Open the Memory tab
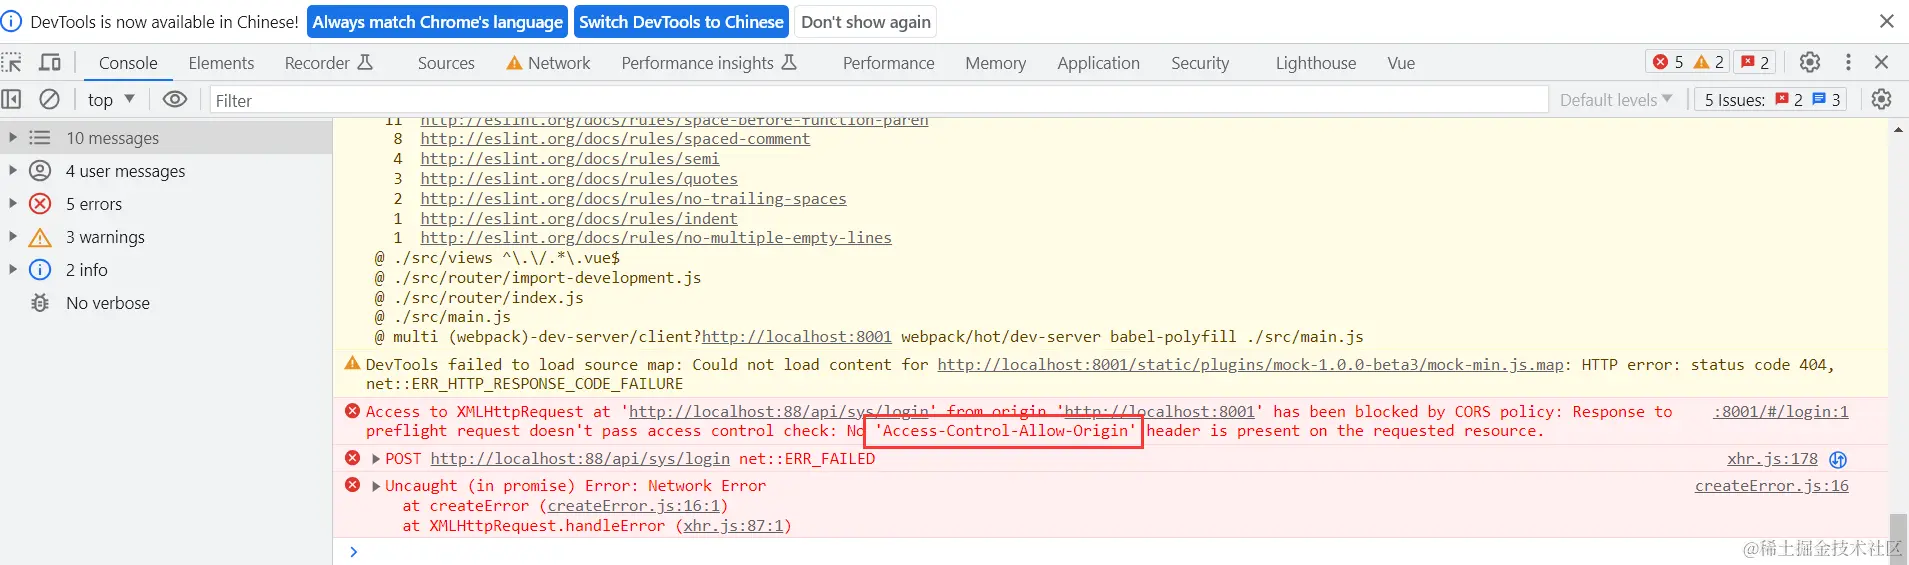1909x565 pixels. click(x=995, y=63)
